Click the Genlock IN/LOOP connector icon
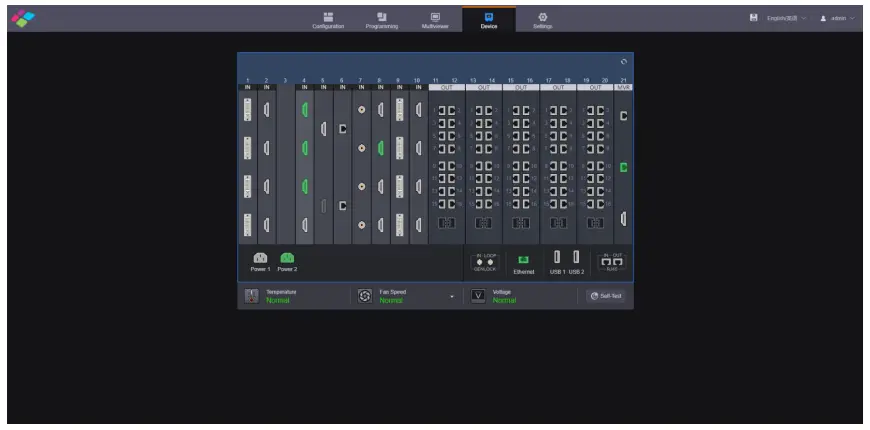 pos(485,261)
